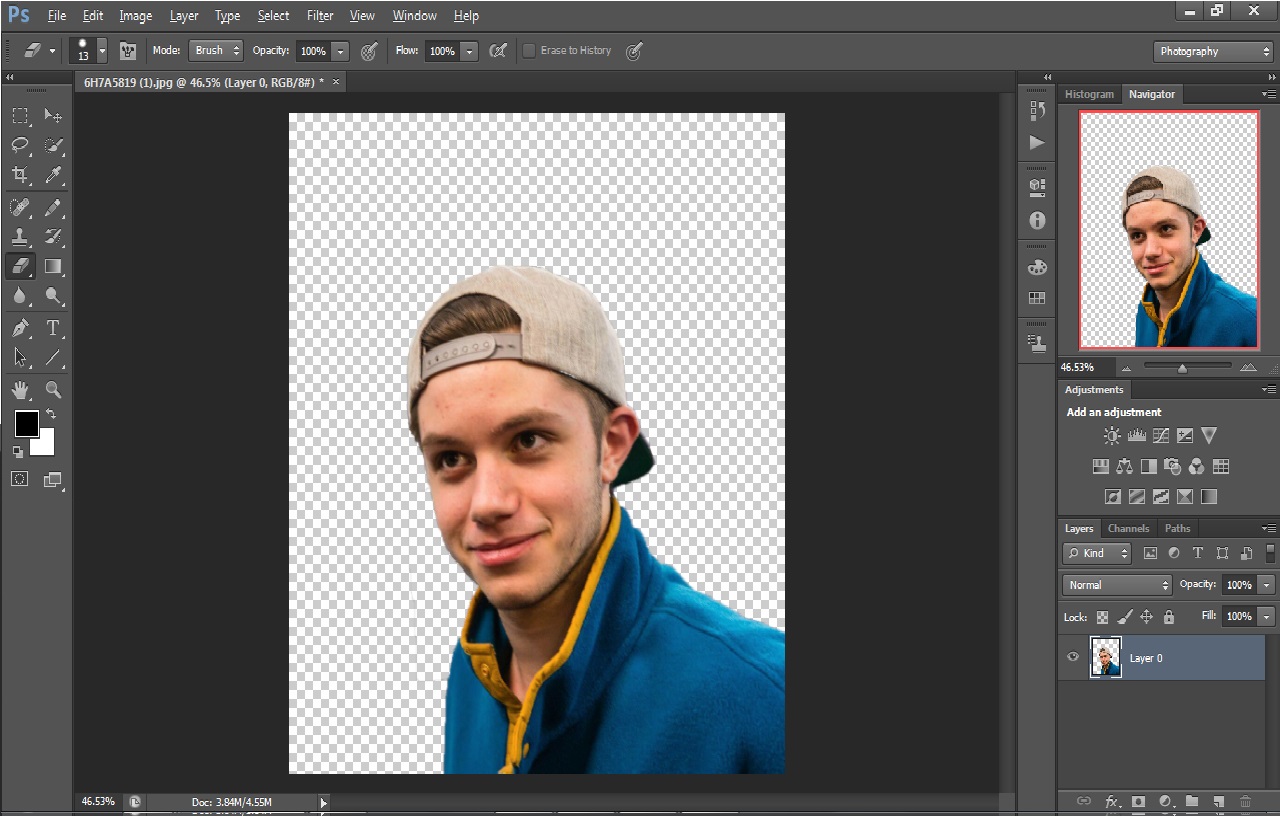Select the Line shape tool
Image resolution: width=1280 pixels, height=816 pixels.
[53, 357]
